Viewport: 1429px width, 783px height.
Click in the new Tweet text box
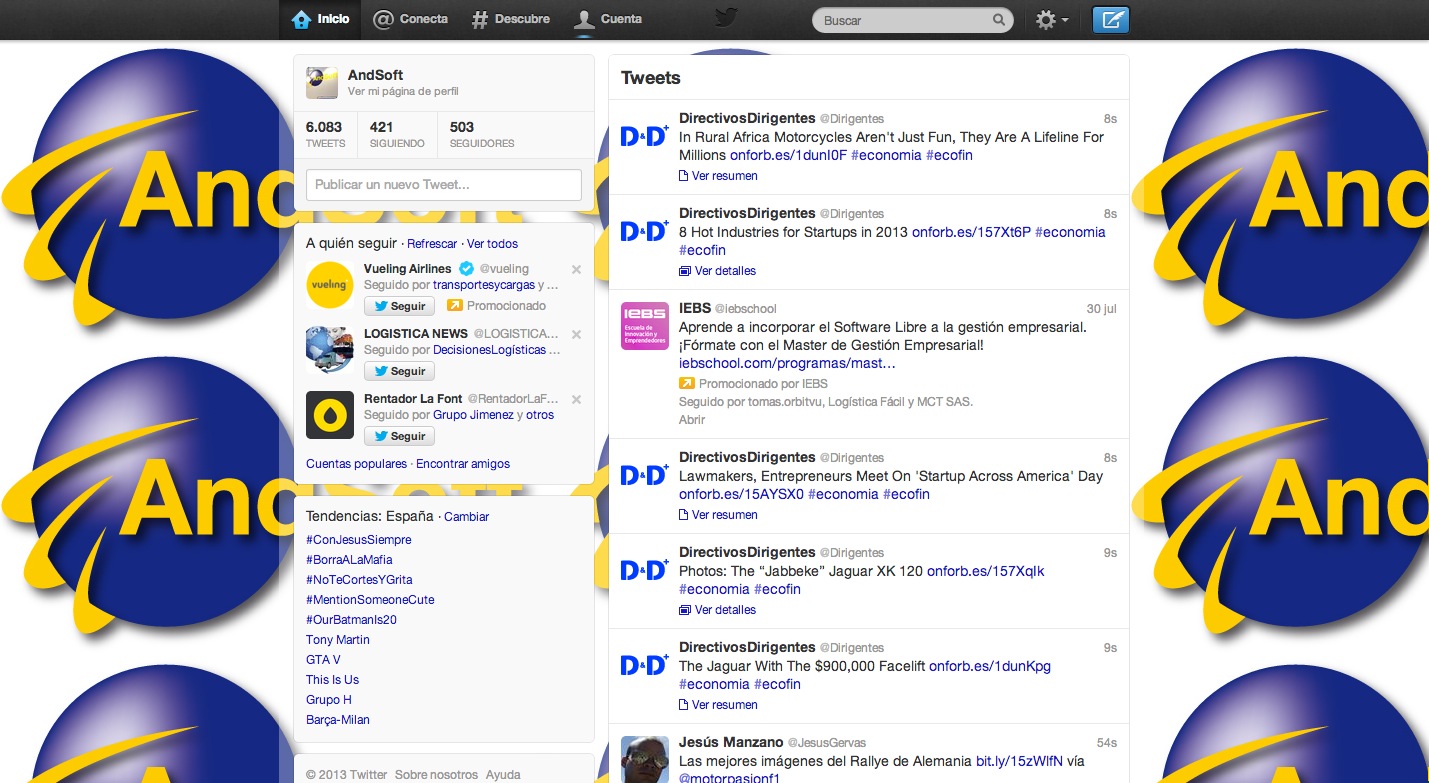coord(443,185)
